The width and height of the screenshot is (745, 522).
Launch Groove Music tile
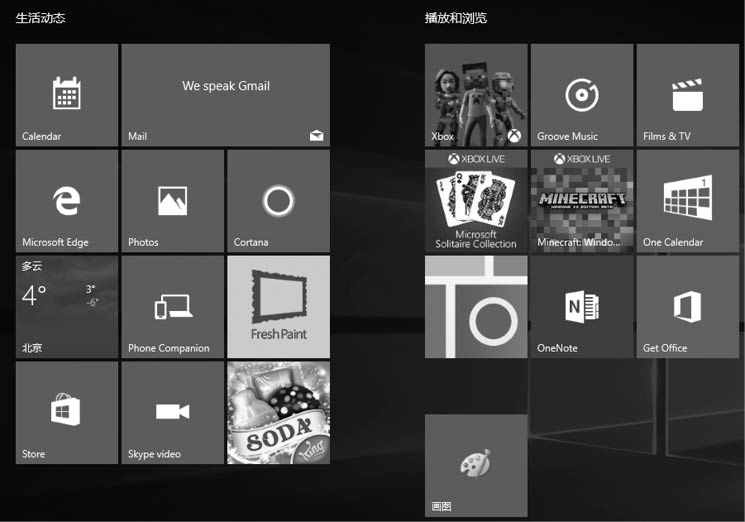click(582, 95)
